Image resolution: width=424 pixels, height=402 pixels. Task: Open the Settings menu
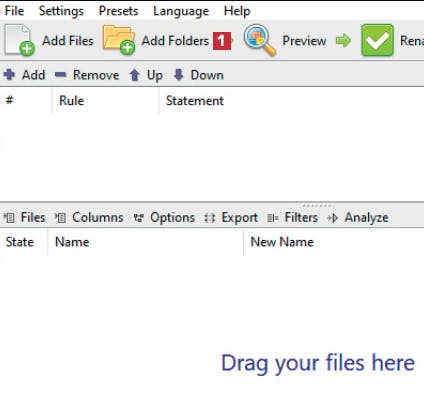(x=61, y=11)
